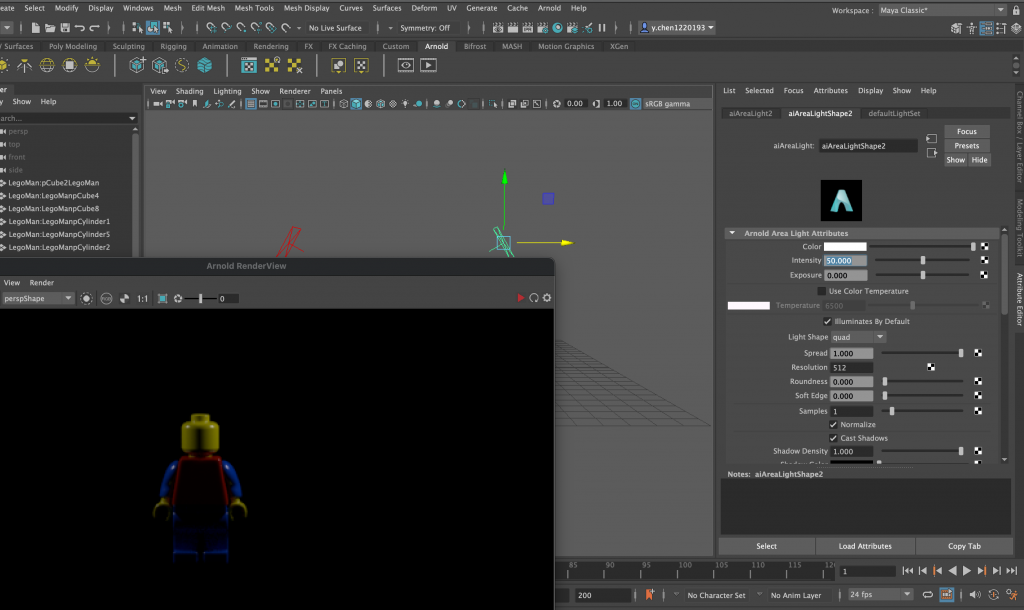Click the Undo arrow icon
1024x610 pixels.
click(80, 28)
